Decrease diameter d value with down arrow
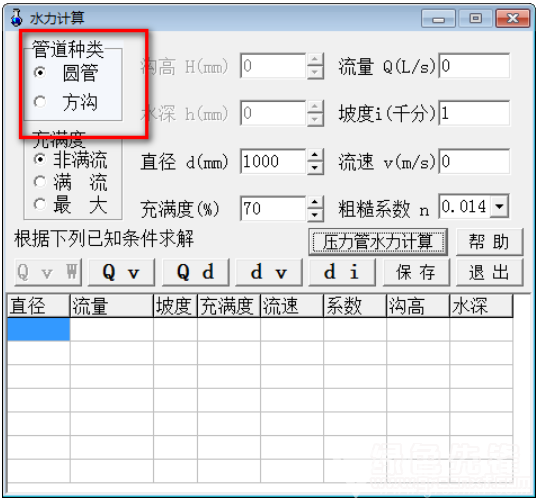Image resolution: width=540 pixels, height=503 pixels. (x=314, y=168)
